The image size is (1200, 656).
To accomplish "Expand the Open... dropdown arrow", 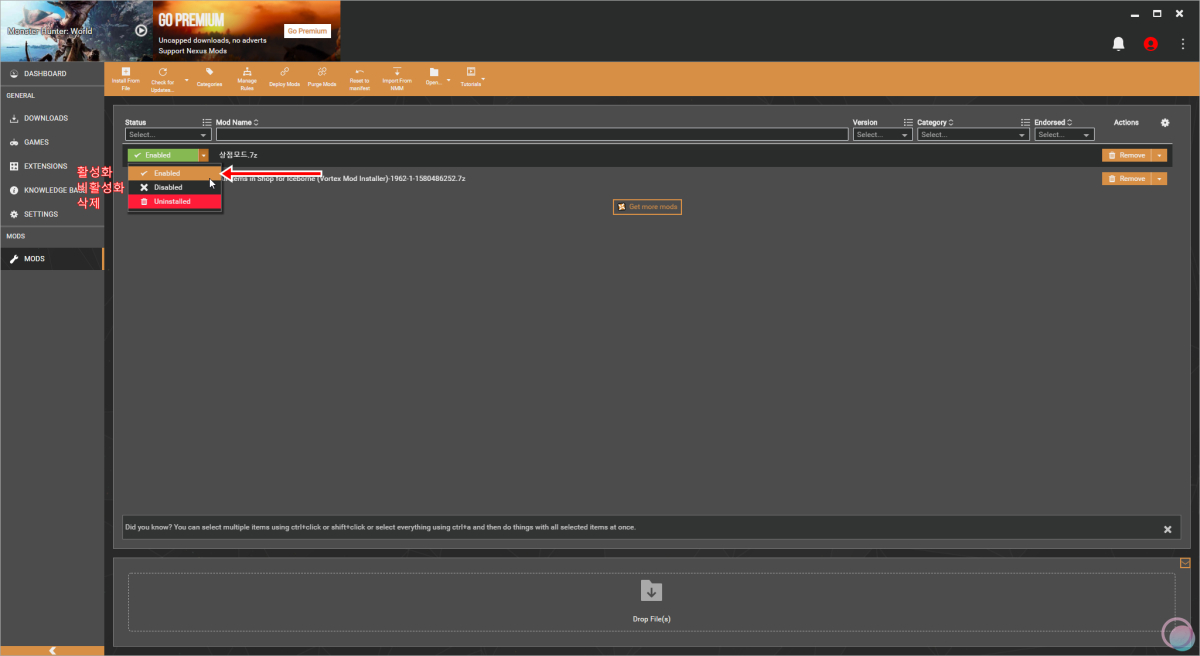I will pyautogui.click(x=448, y=79).
